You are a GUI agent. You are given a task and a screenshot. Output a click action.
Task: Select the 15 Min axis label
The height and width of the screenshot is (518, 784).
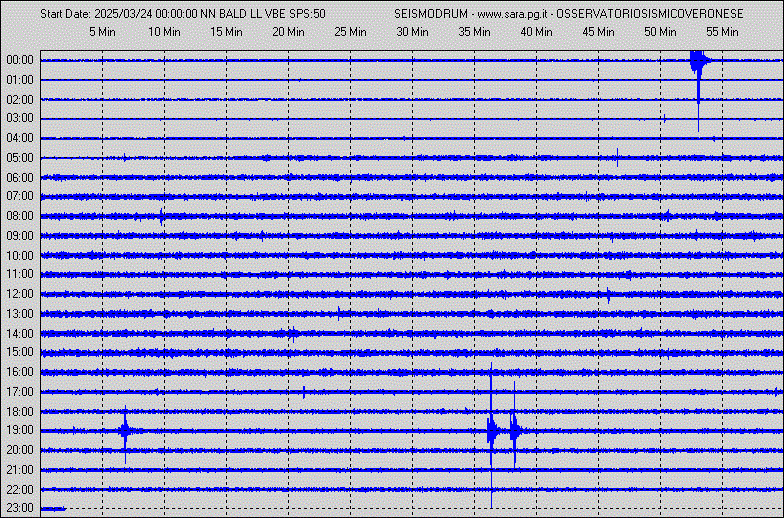[x=226, y=32]
